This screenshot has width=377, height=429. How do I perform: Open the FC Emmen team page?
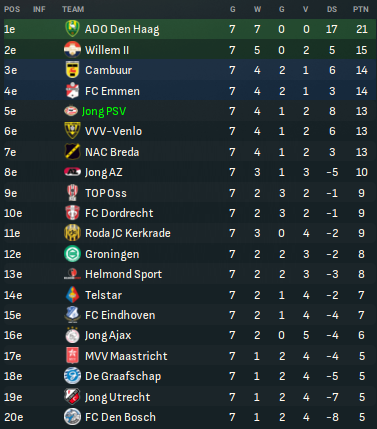pyautogui.click(x=112, y=91)
